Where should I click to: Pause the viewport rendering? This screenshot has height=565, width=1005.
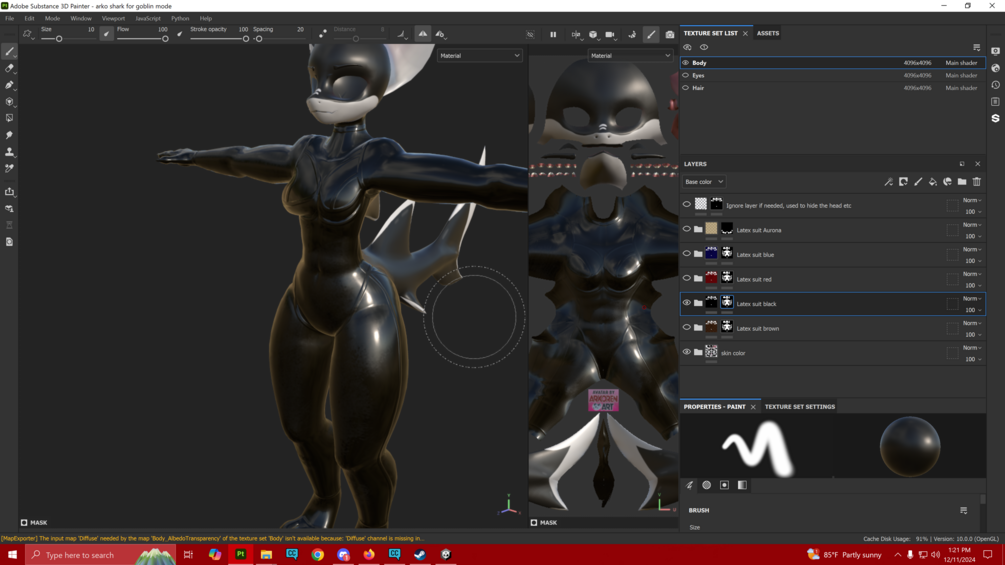(x=553, y=35)
